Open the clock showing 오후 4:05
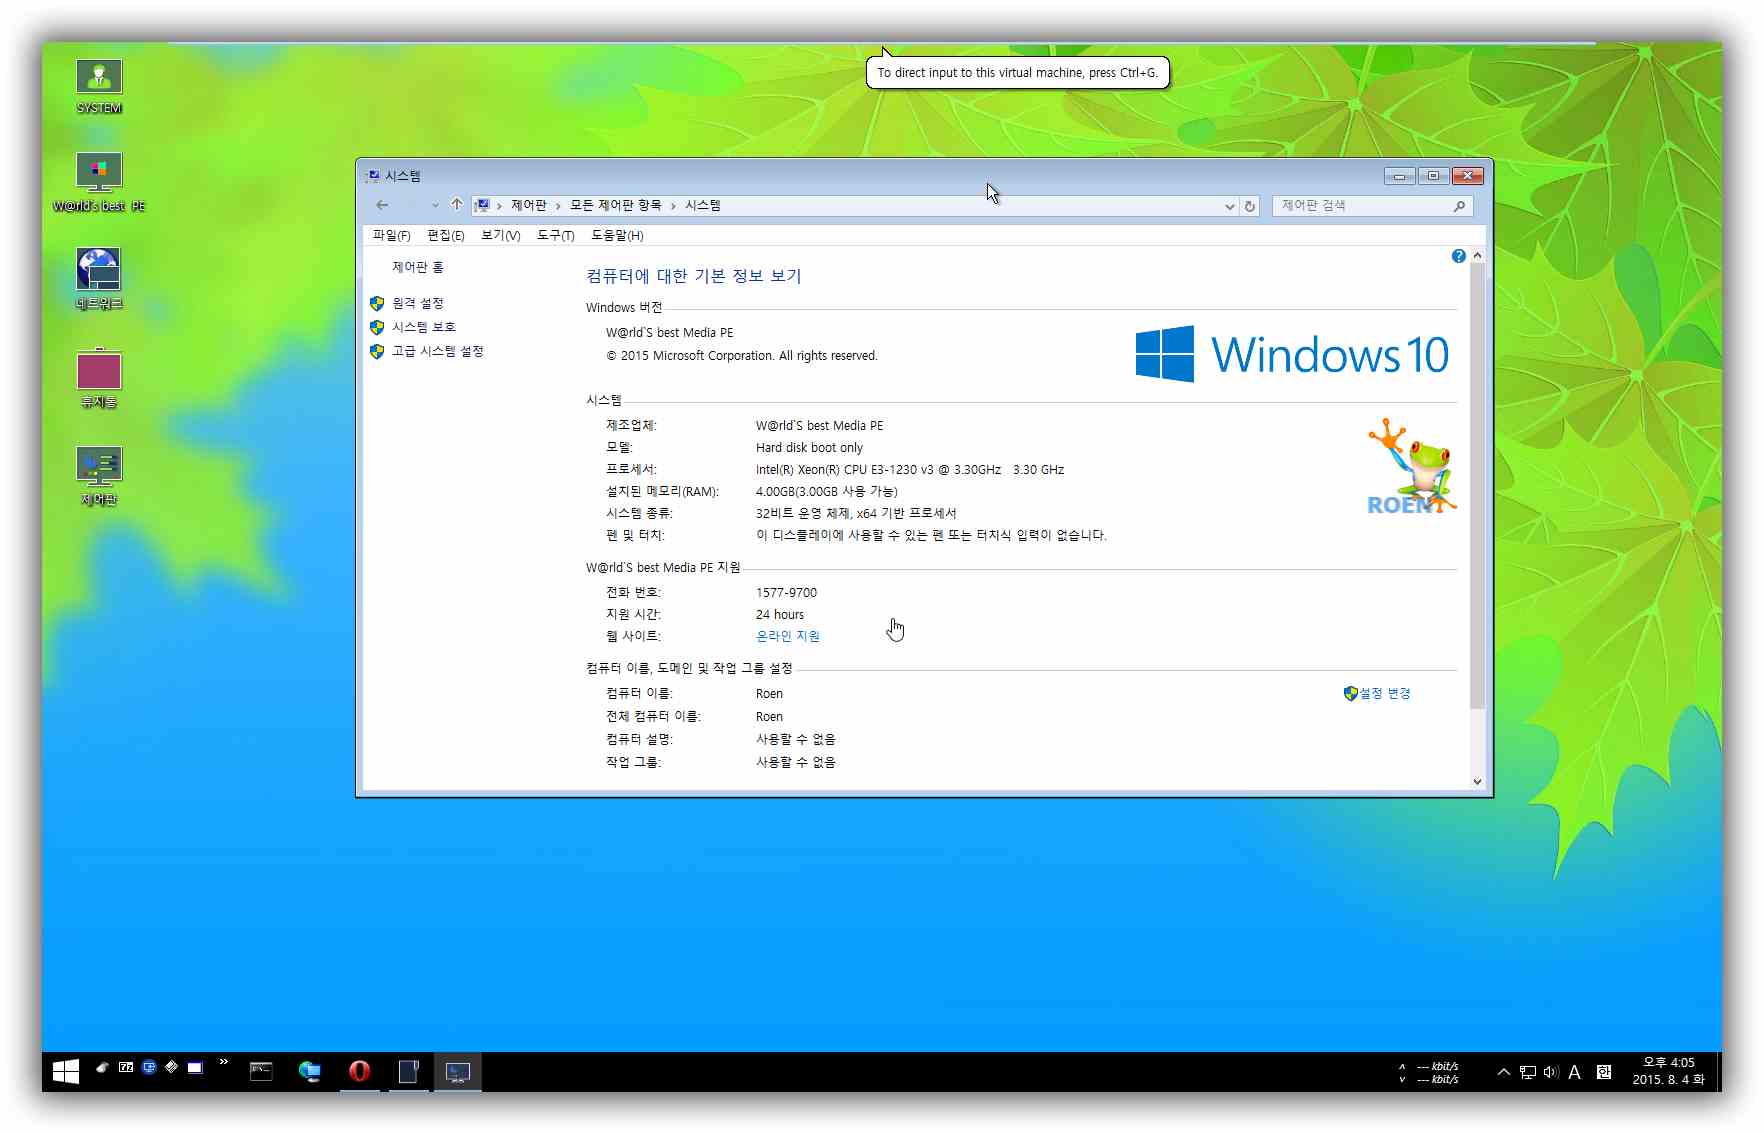The height and width of the screenshot is (1134, 1764). tap(1669, 1071)
